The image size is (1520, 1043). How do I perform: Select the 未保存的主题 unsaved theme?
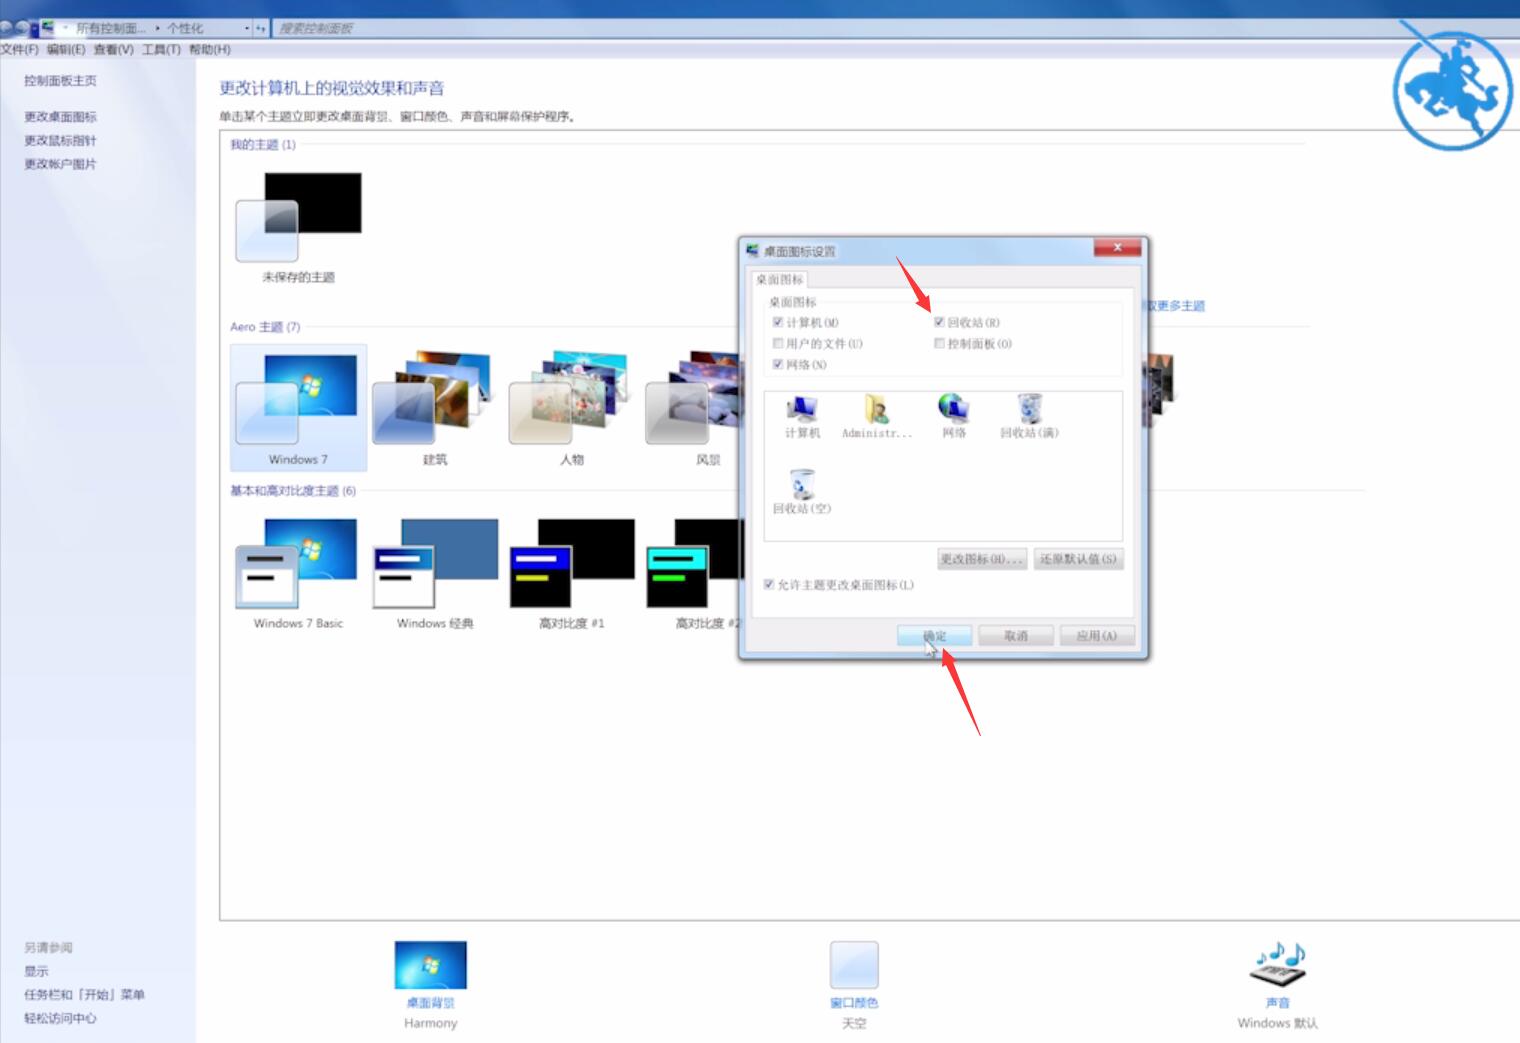(x=298, y=227)
